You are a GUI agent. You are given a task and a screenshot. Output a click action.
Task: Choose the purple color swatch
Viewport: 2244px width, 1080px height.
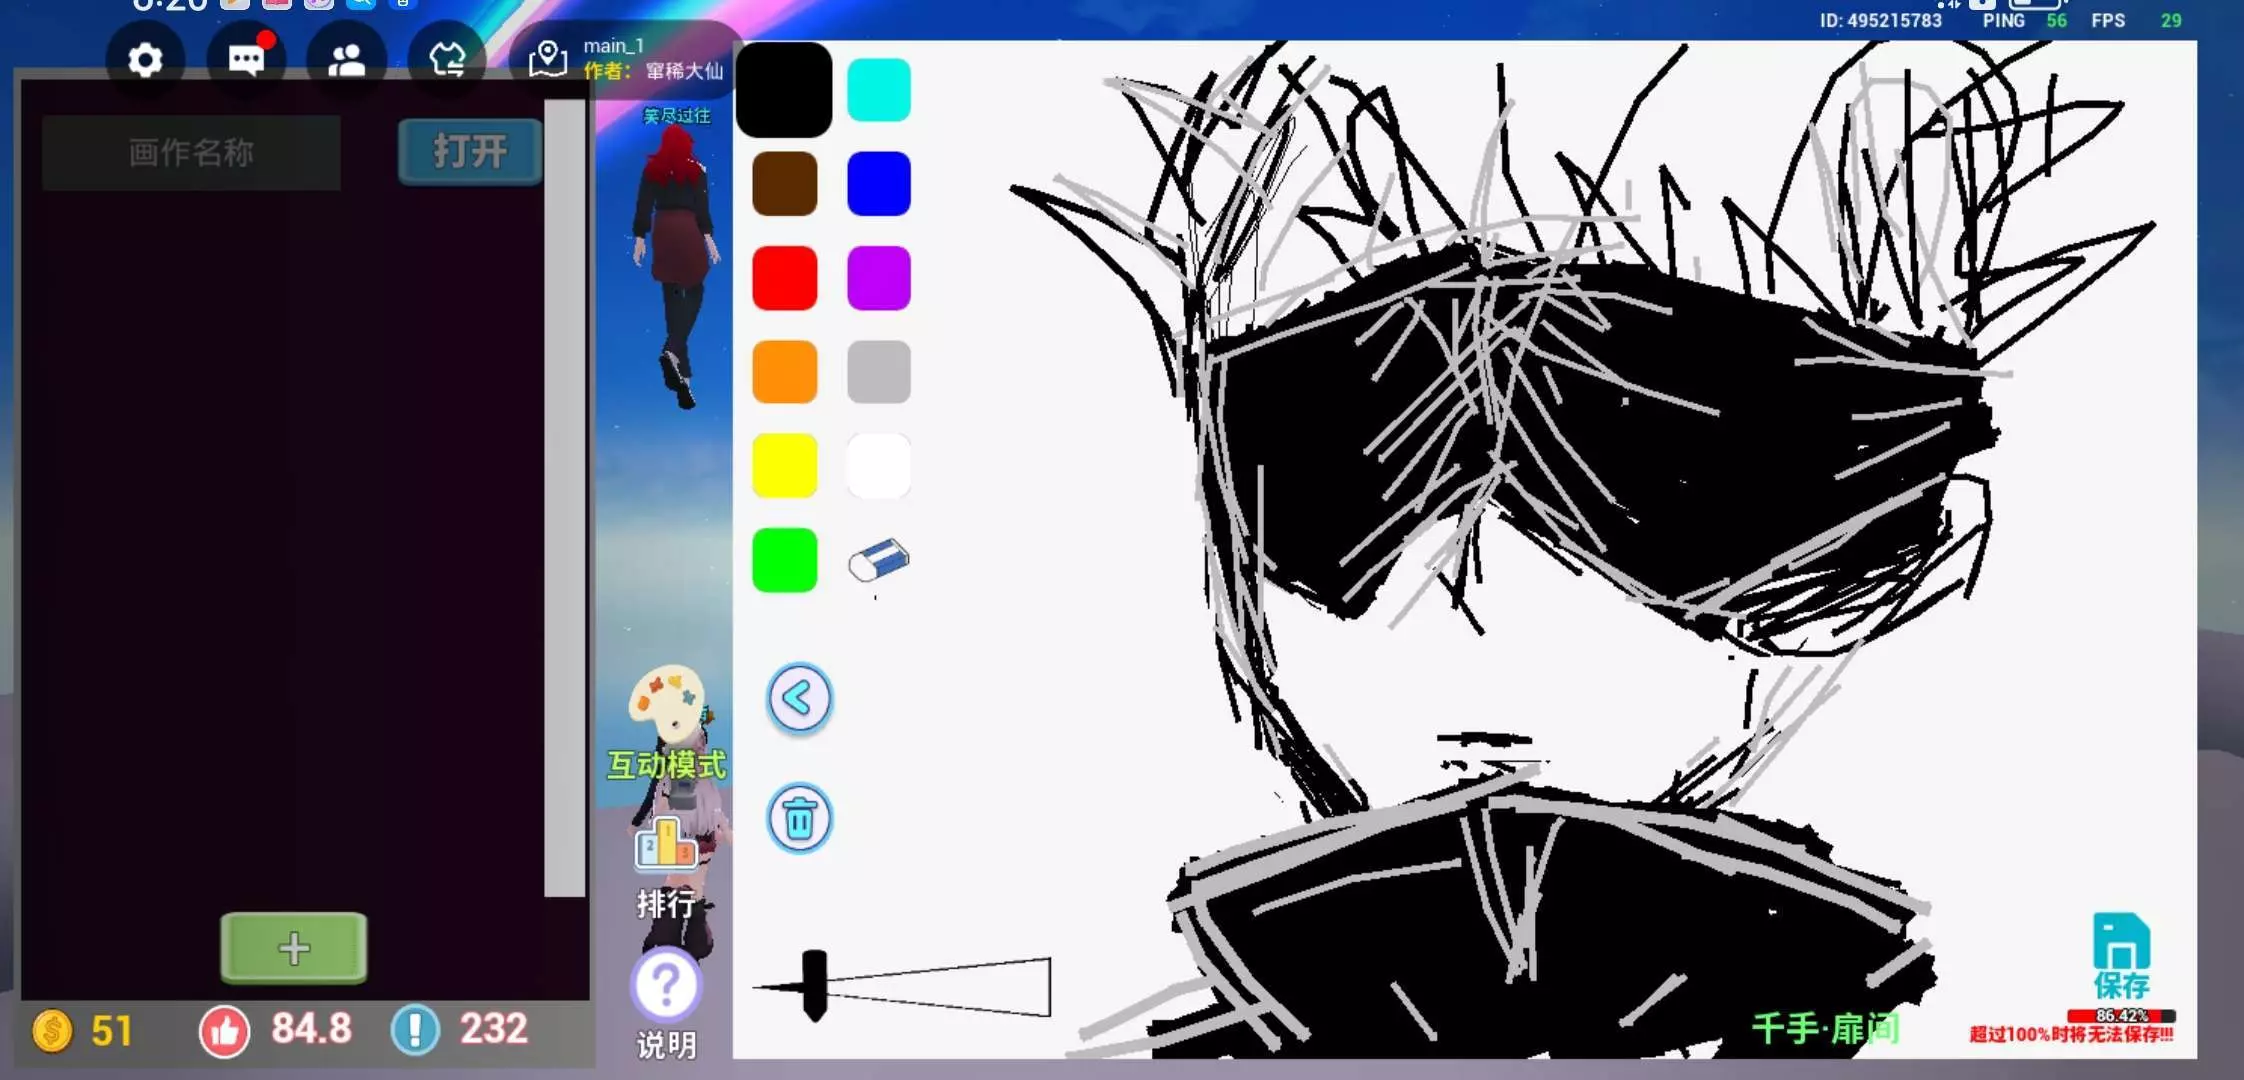[x=878, y=278]
